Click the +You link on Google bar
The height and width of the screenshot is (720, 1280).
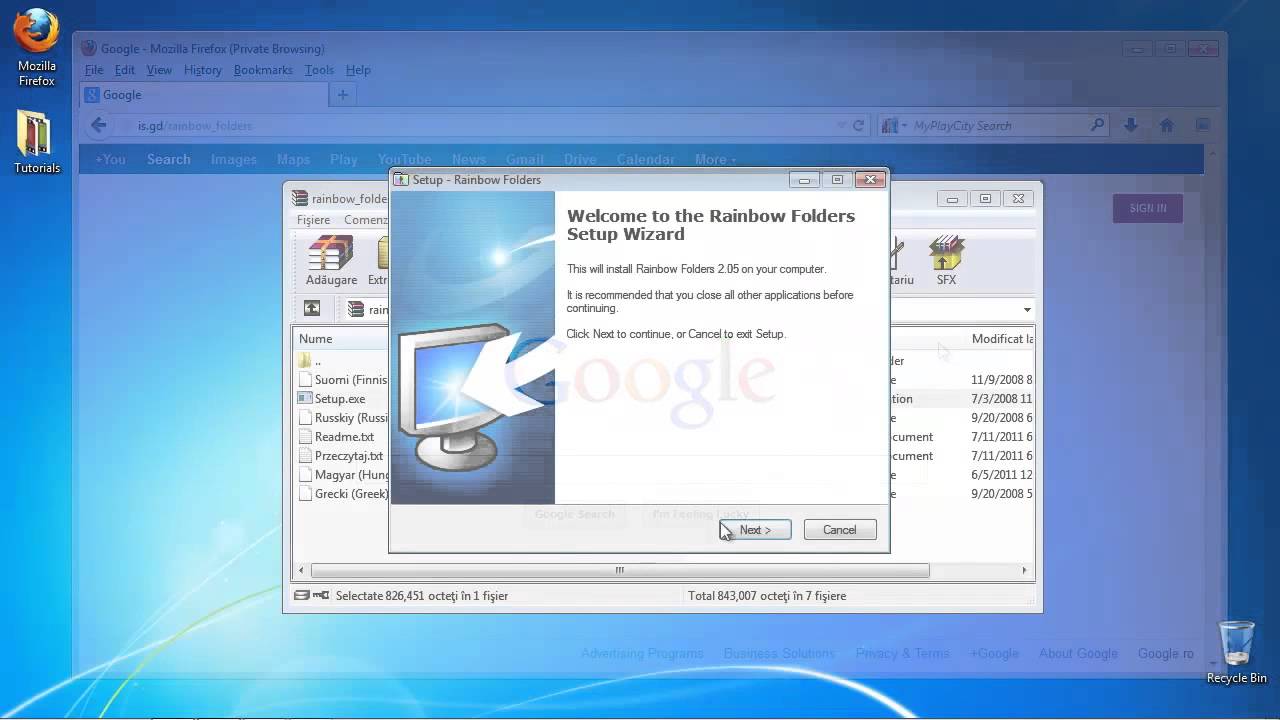(x=110, y=160)
